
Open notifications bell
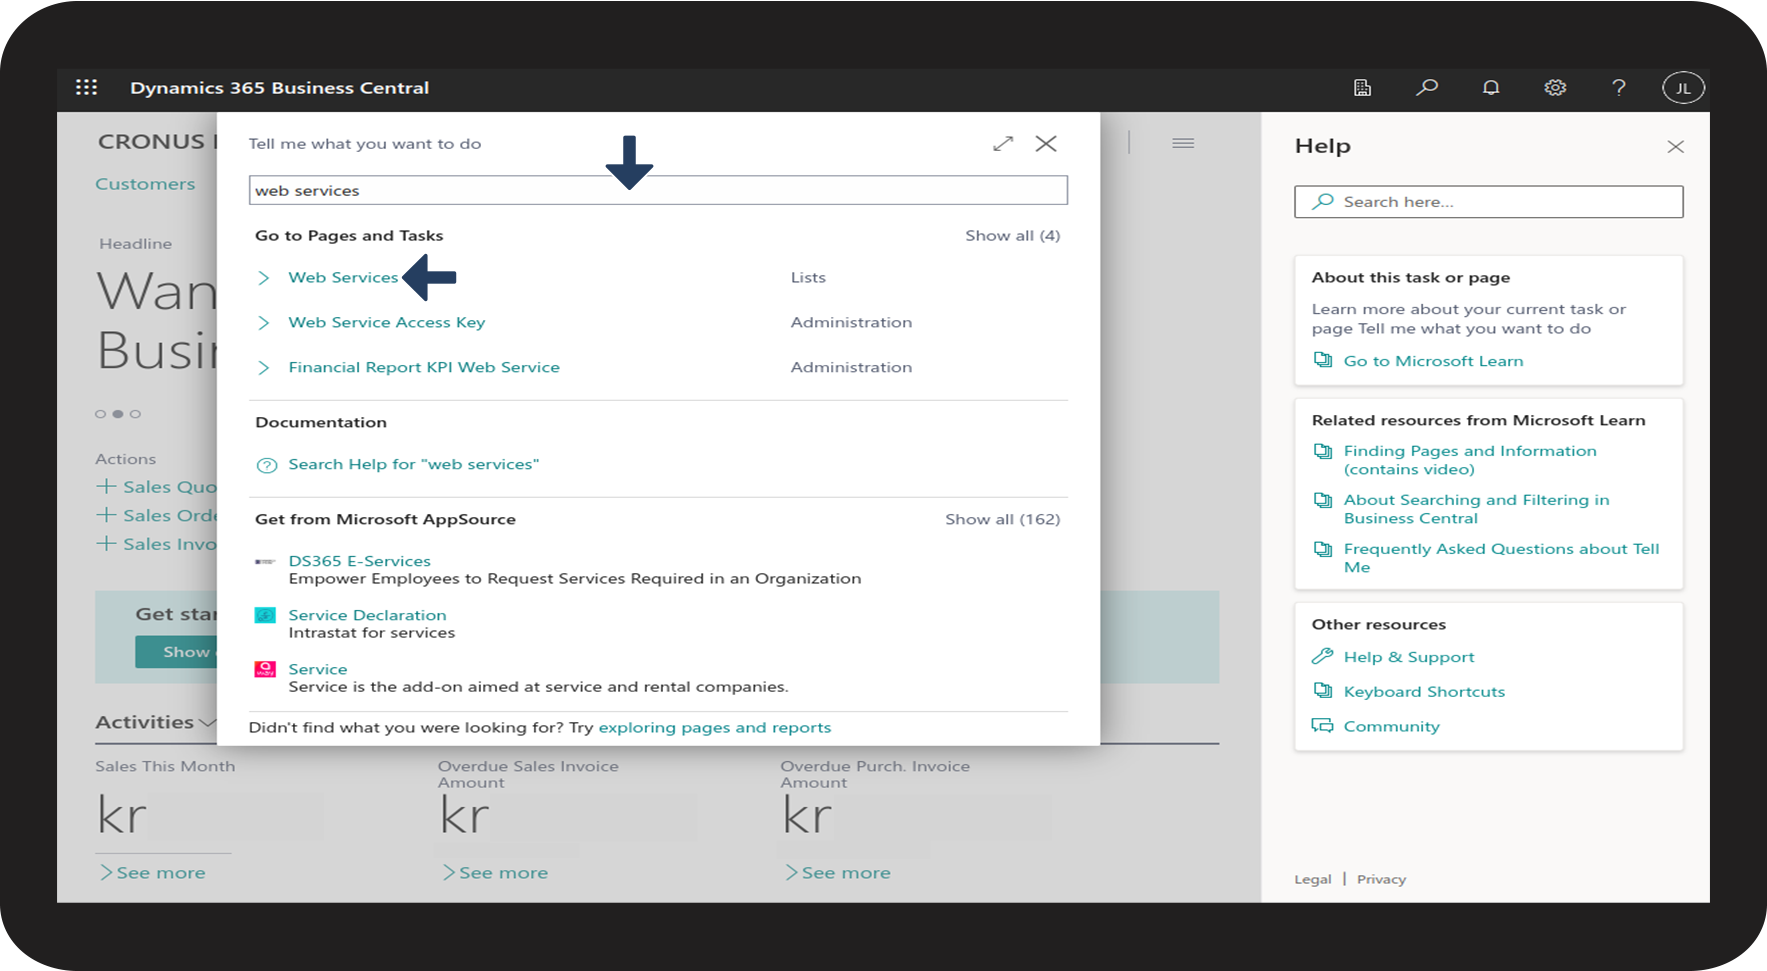click(x=1491, y=88)
